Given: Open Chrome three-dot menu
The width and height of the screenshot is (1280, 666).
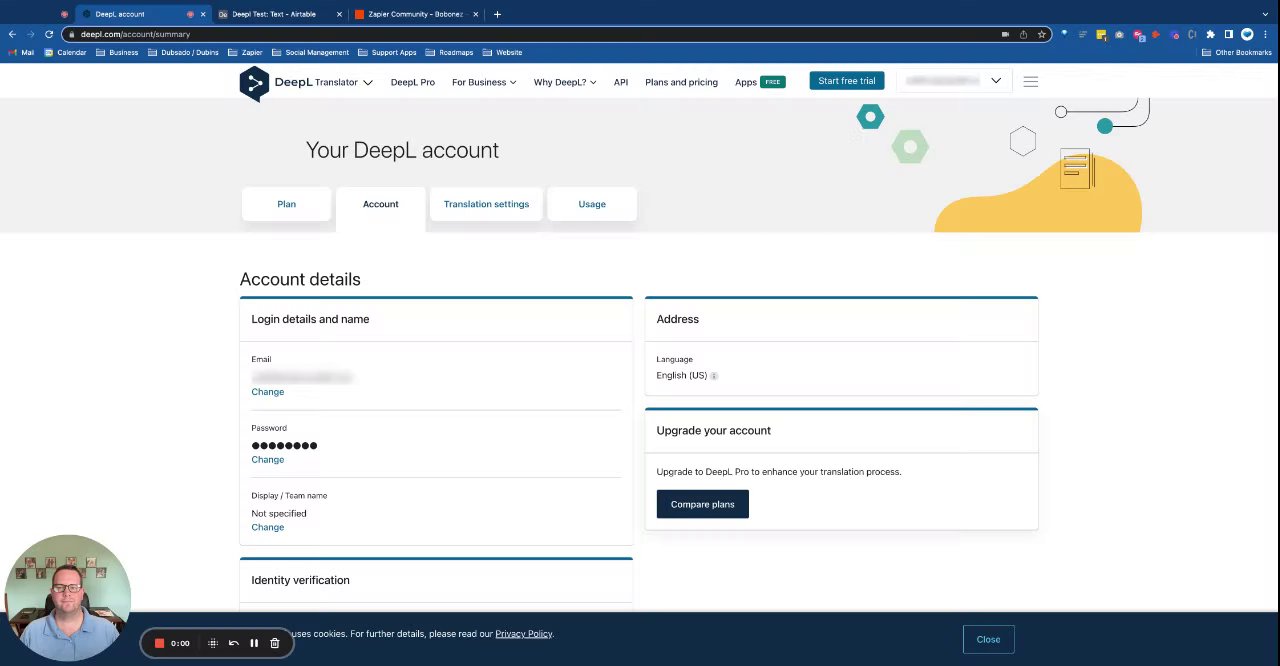Looking at the screenshot, I should [1265, 34].
